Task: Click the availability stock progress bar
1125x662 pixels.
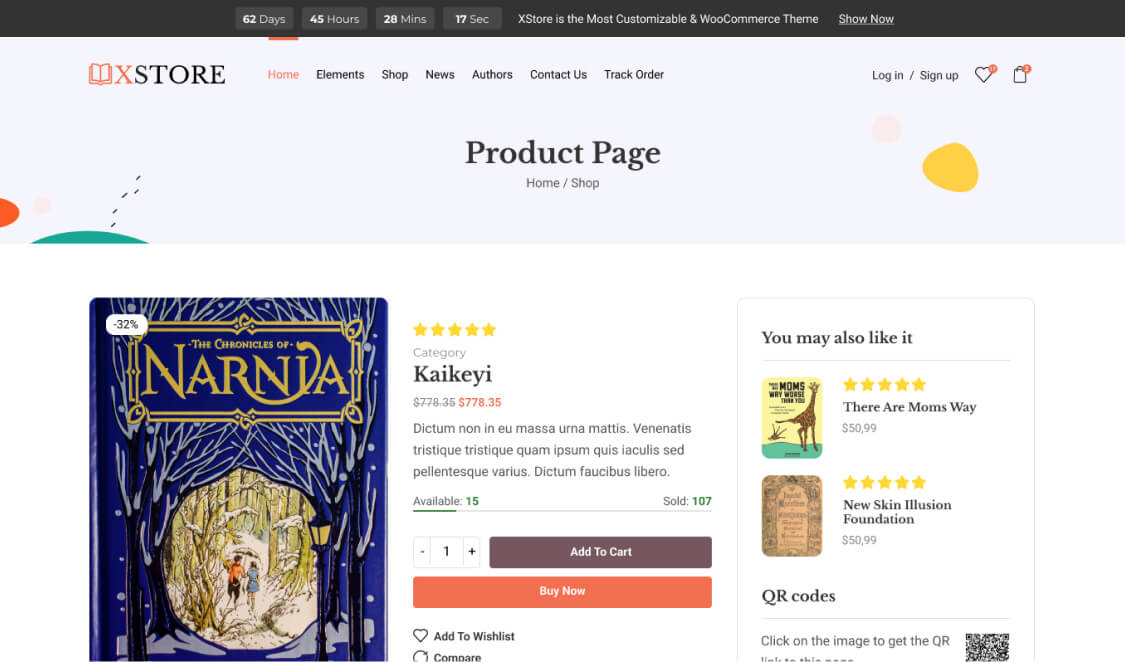Action: [x=562, y=511]
